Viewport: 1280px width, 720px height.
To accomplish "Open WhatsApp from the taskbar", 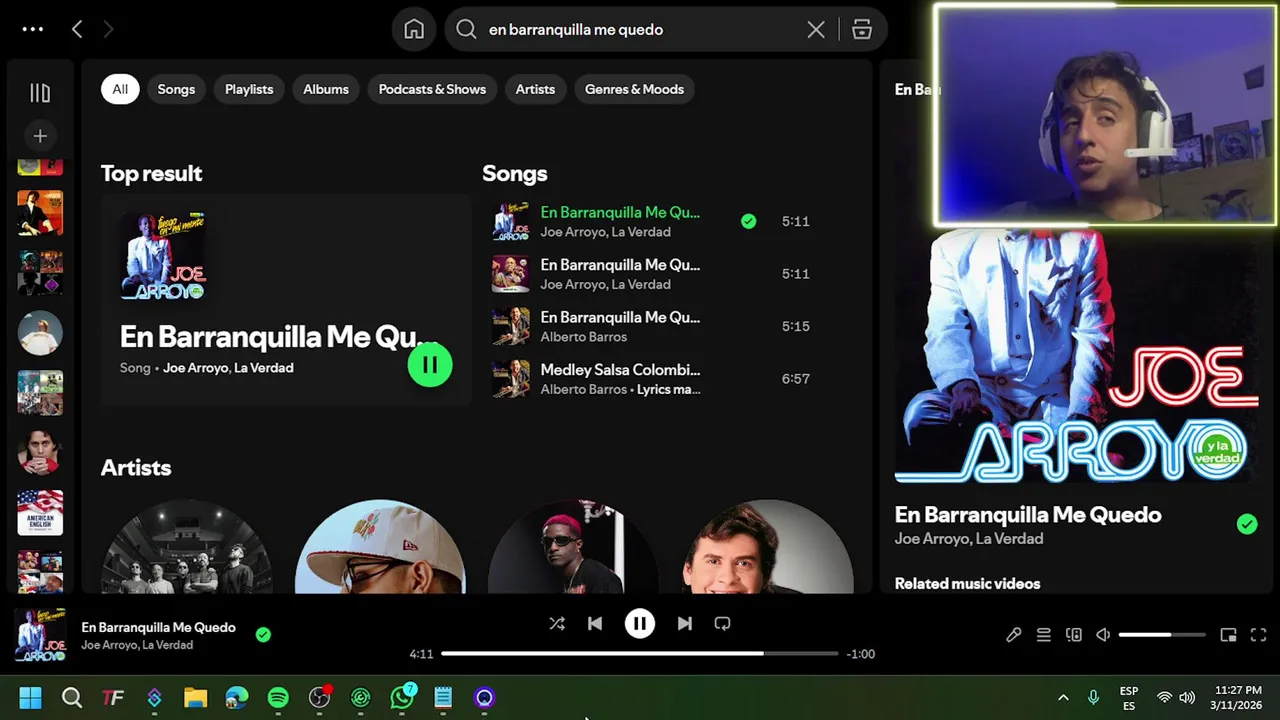I will tap(402, 698).
